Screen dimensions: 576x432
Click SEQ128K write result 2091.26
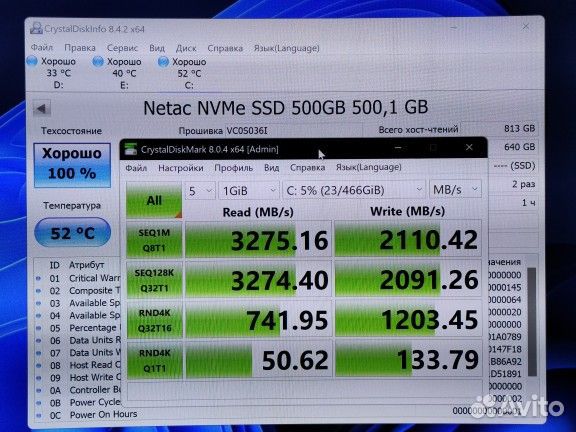pyautogui.click(x=408, y=279)
